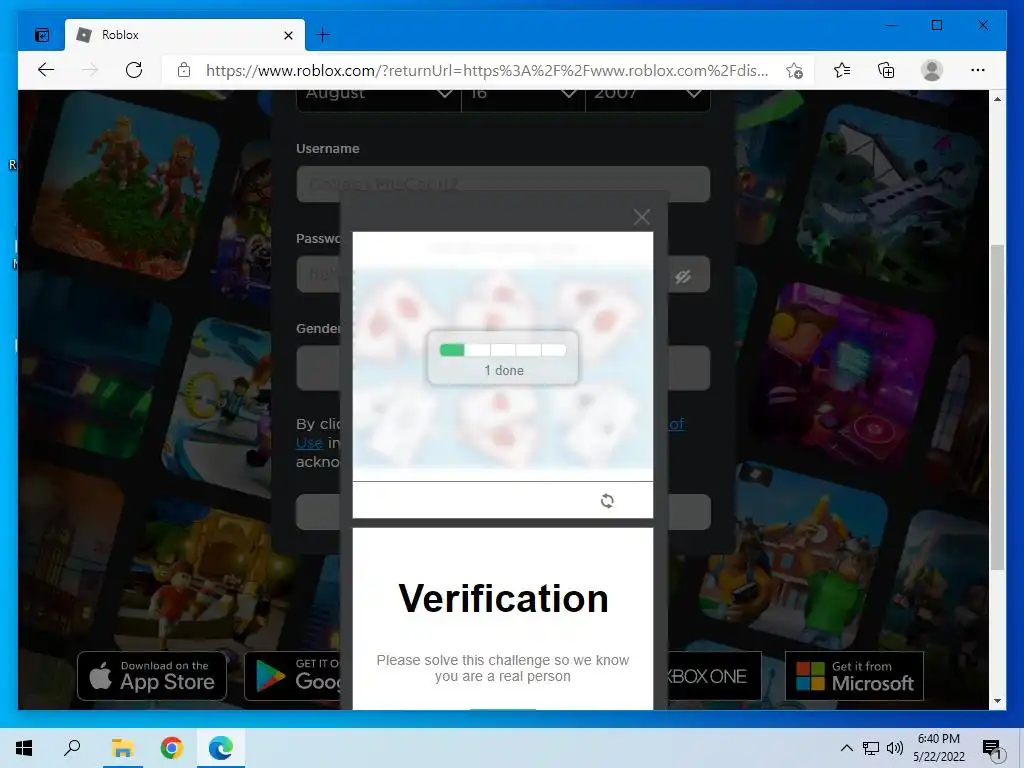Add this page to favorites

click(794, 71)
